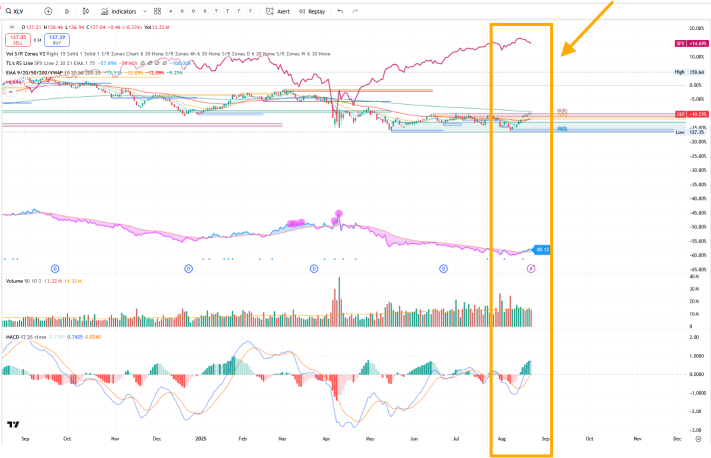Click the dividend D marker below late June
The image size is (711, 458).
pyautogui.click(x=443, y=269)
